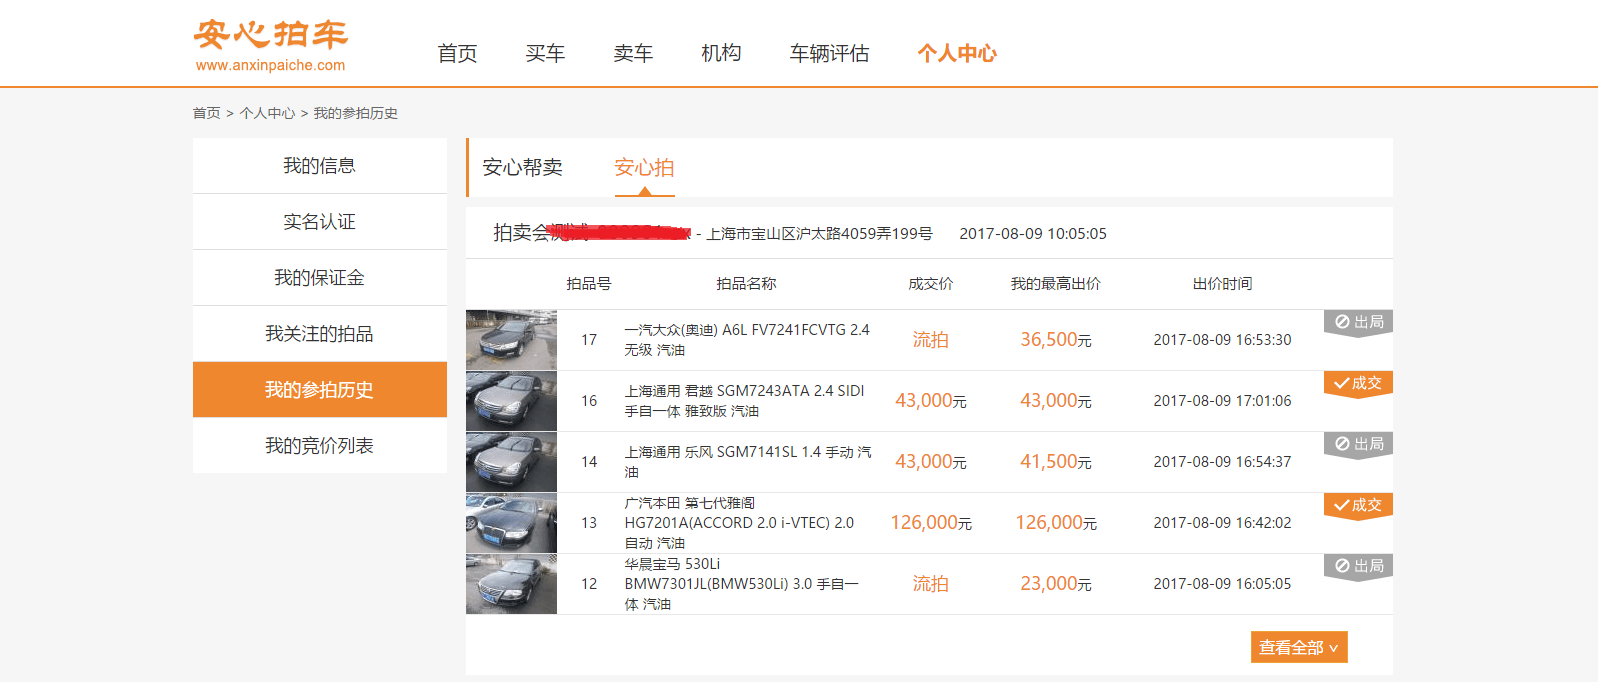Click auction address 上海市宝山区沪太路4059弄199号
Image resolution: width=1598 pixels, height=682 pixels.
click(820, 234)
